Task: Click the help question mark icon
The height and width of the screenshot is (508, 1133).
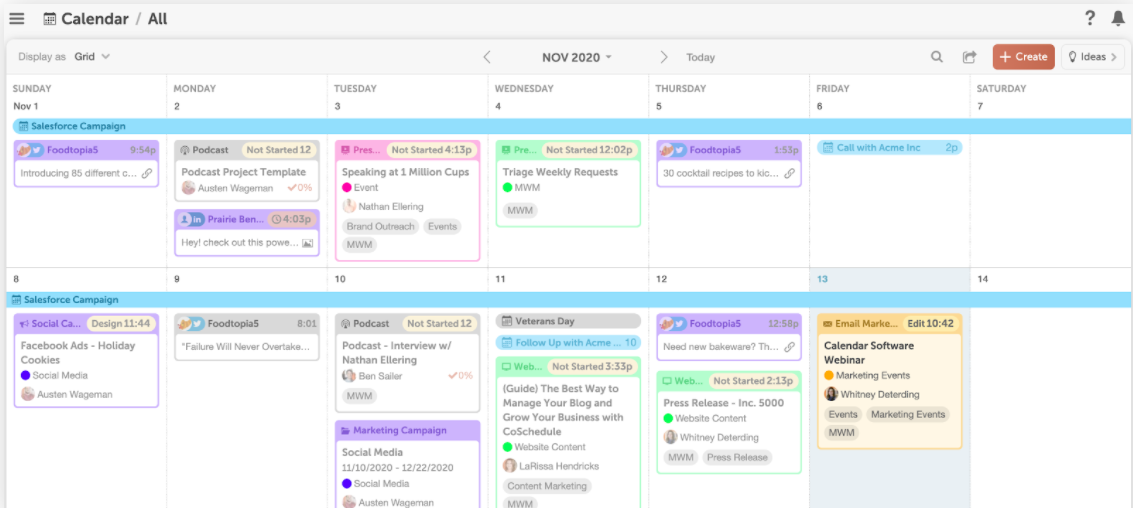Action: (1090, 18)
